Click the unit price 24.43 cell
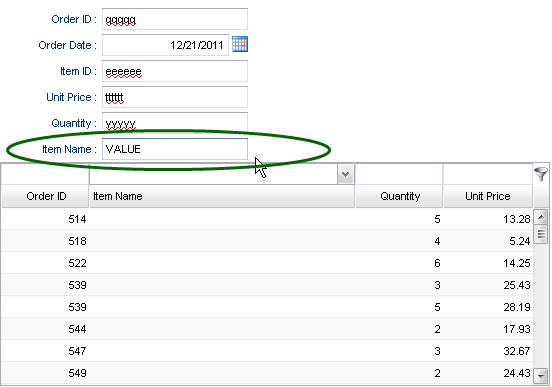The width and height of the screenshot is (552, 387). (x=488, y=373)
